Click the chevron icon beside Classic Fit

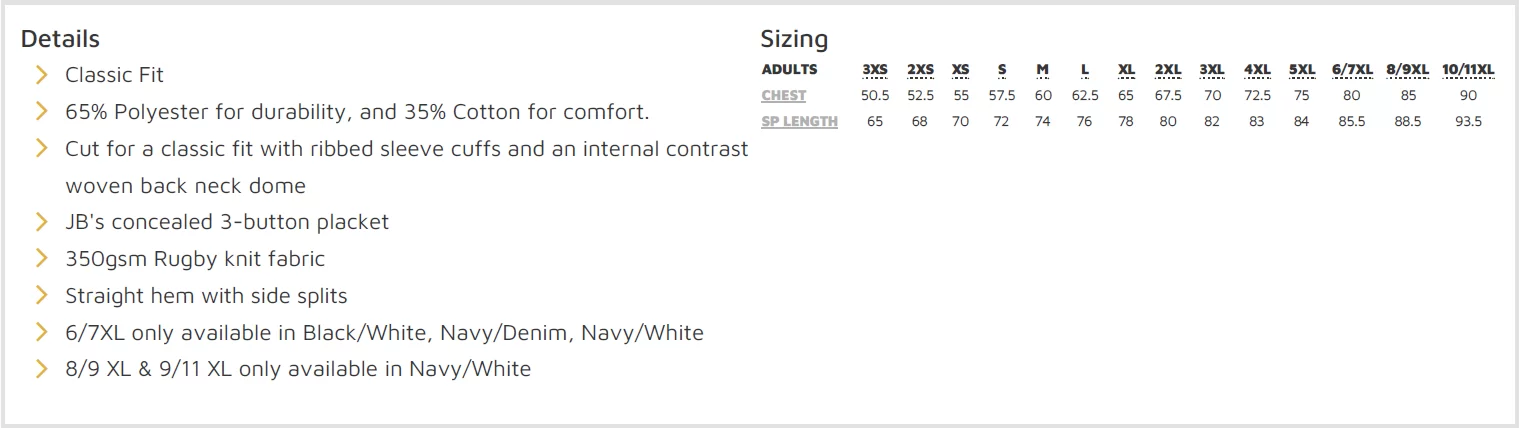[42, 74]
